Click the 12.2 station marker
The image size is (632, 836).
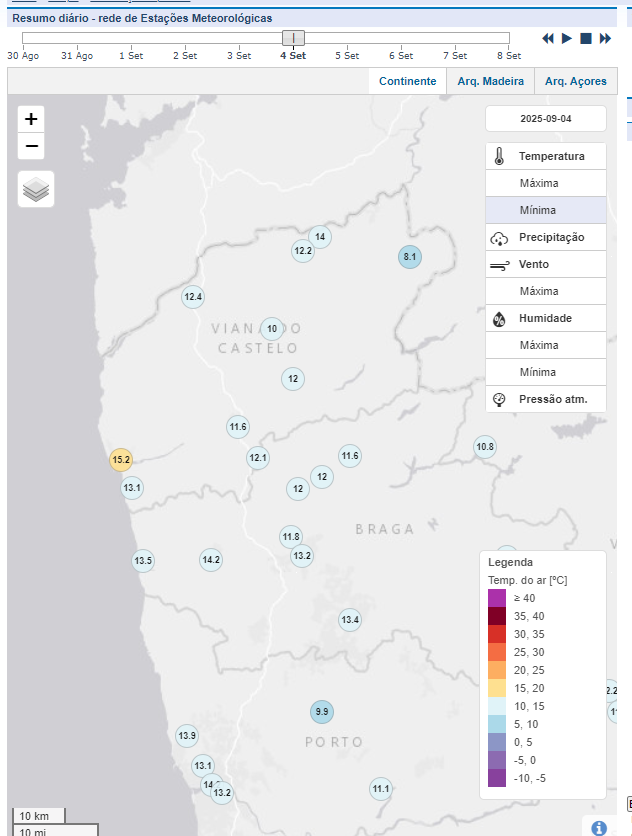(303, 251)
